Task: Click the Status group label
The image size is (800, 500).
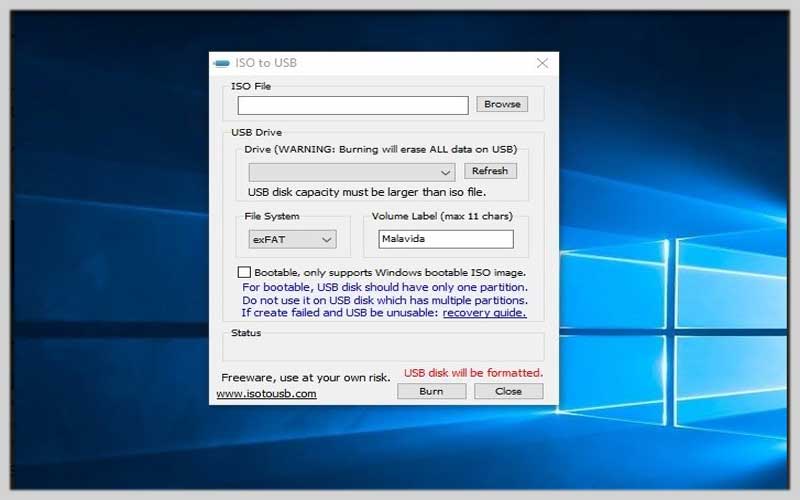Action: pyautogui.click(x=246, y=333)
